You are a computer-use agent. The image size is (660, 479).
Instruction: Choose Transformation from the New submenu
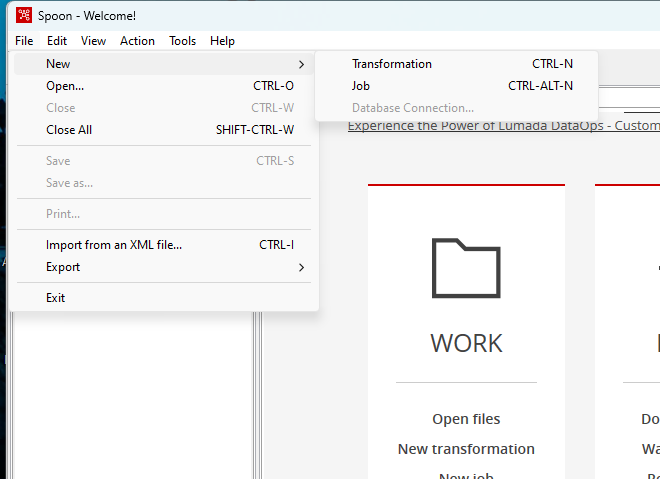tap(392, 64)
